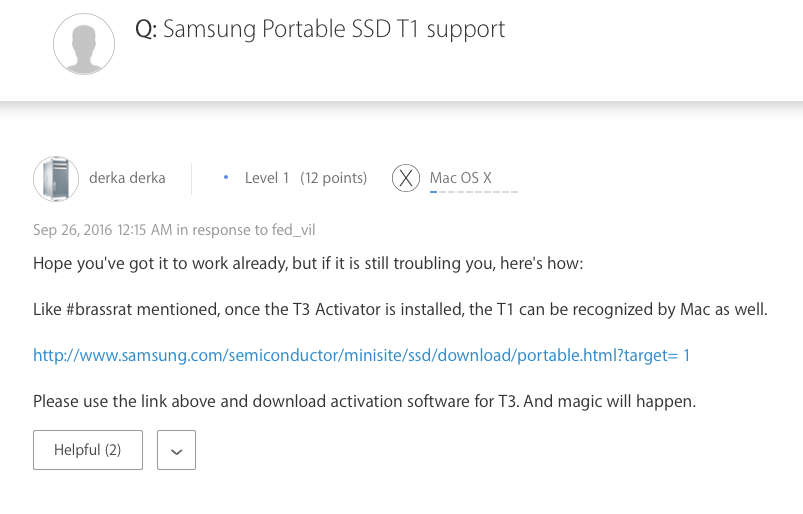This screenshot has width=803, height=514.
Task: Click derka derka's Mac Pro avatar
Action: 56,179
